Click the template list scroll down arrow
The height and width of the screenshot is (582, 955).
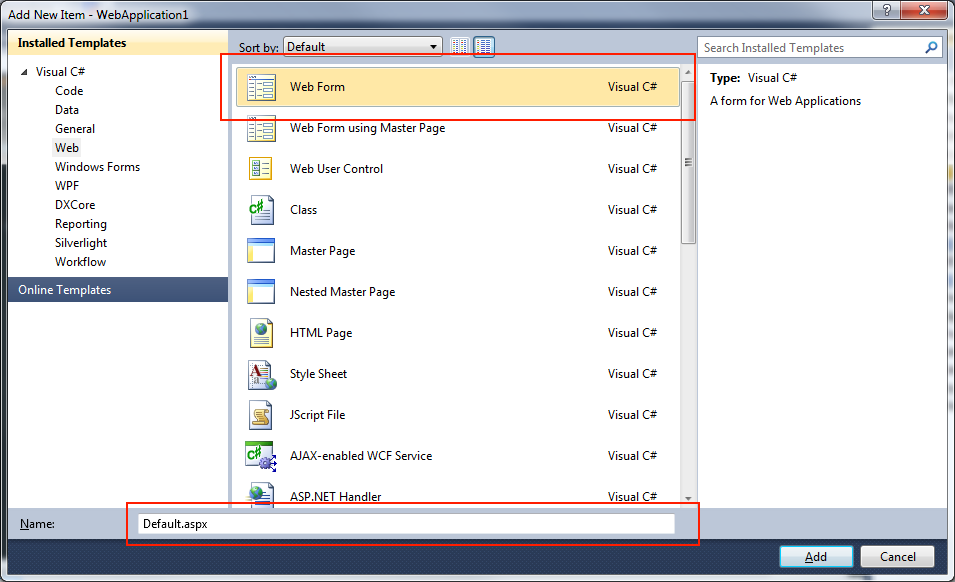pos(688,498)
